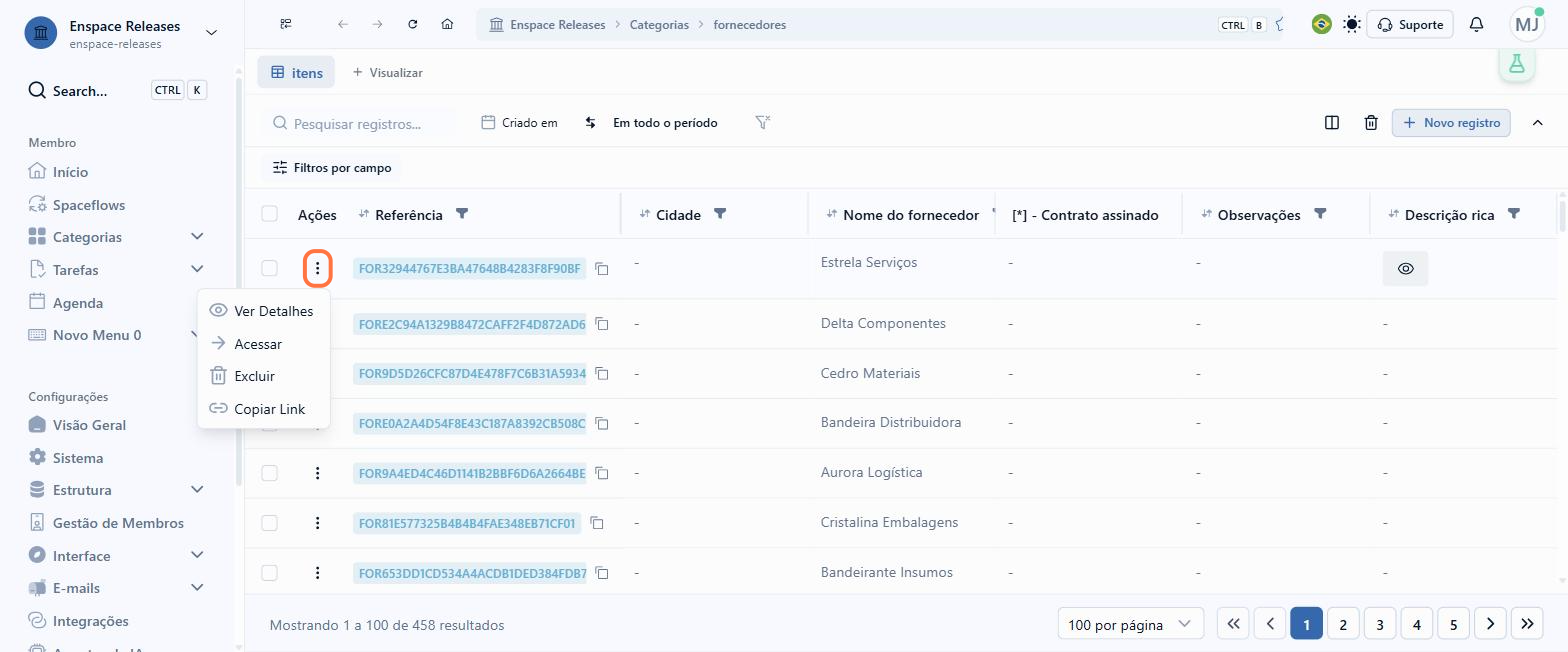Open actions menu for Bandeirante Insumos row

click(318, 573)
